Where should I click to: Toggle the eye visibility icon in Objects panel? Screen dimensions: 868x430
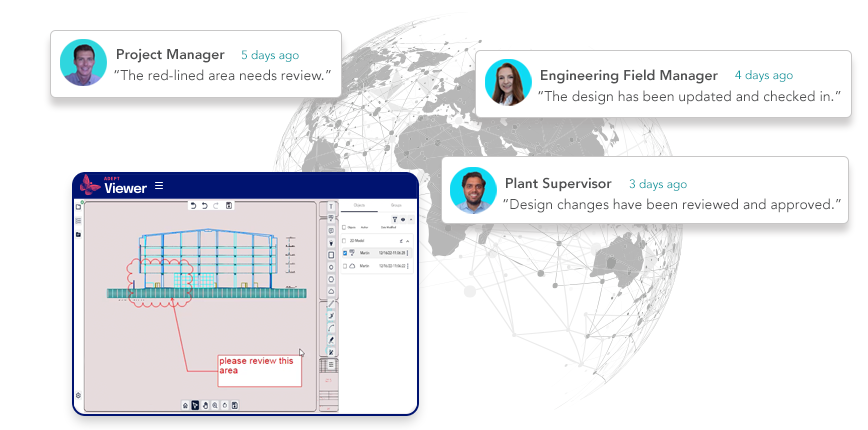point(402,218)
